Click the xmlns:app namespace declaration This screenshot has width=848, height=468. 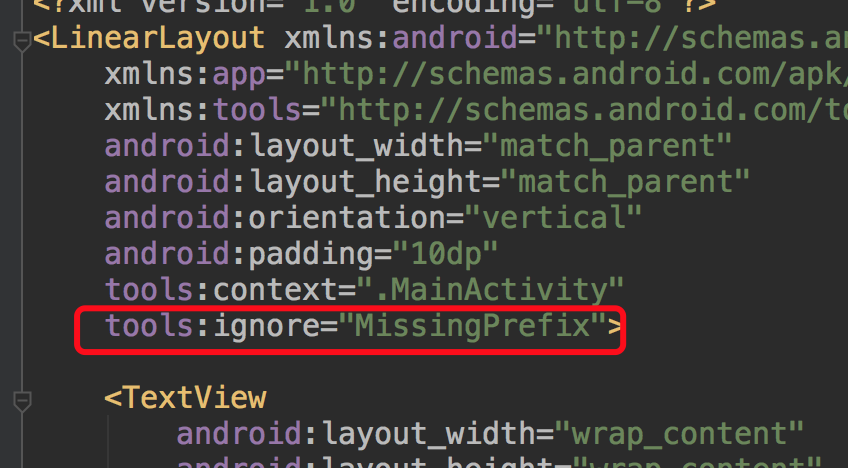click(185, 74)
